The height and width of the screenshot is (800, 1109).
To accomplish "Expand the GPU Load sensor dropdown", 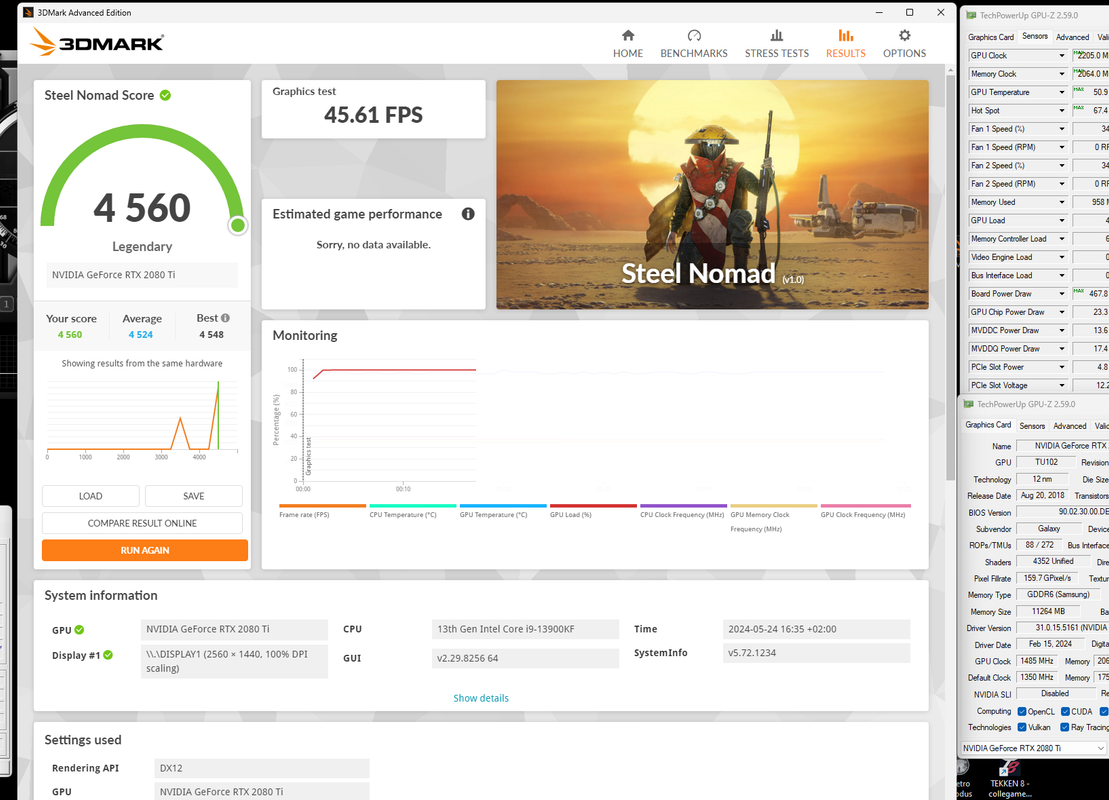I will click(1062, 221).
